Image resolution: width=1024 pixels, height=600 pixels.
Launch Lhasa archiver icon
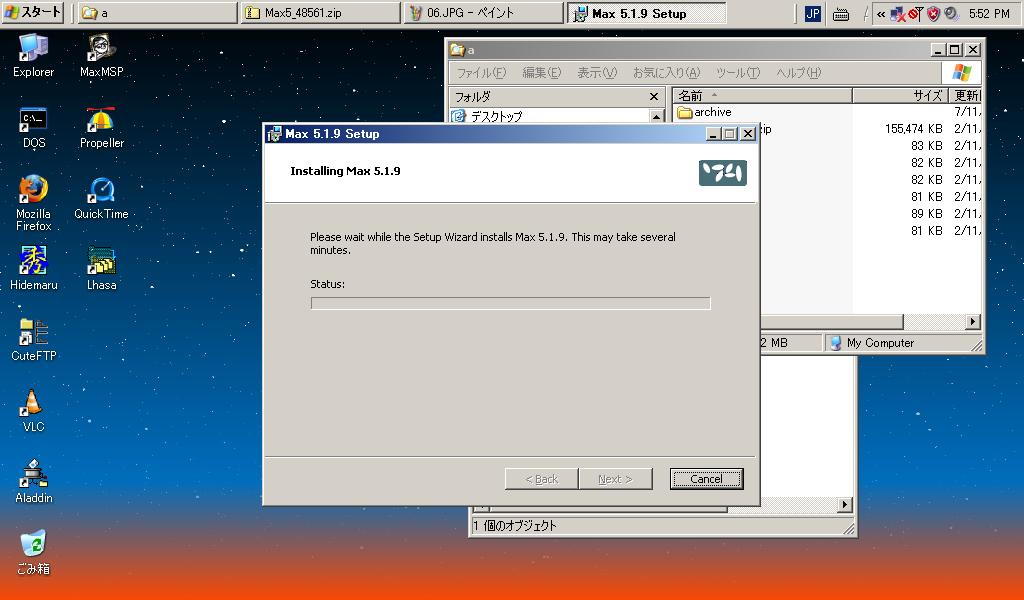(x=101, y=268)
